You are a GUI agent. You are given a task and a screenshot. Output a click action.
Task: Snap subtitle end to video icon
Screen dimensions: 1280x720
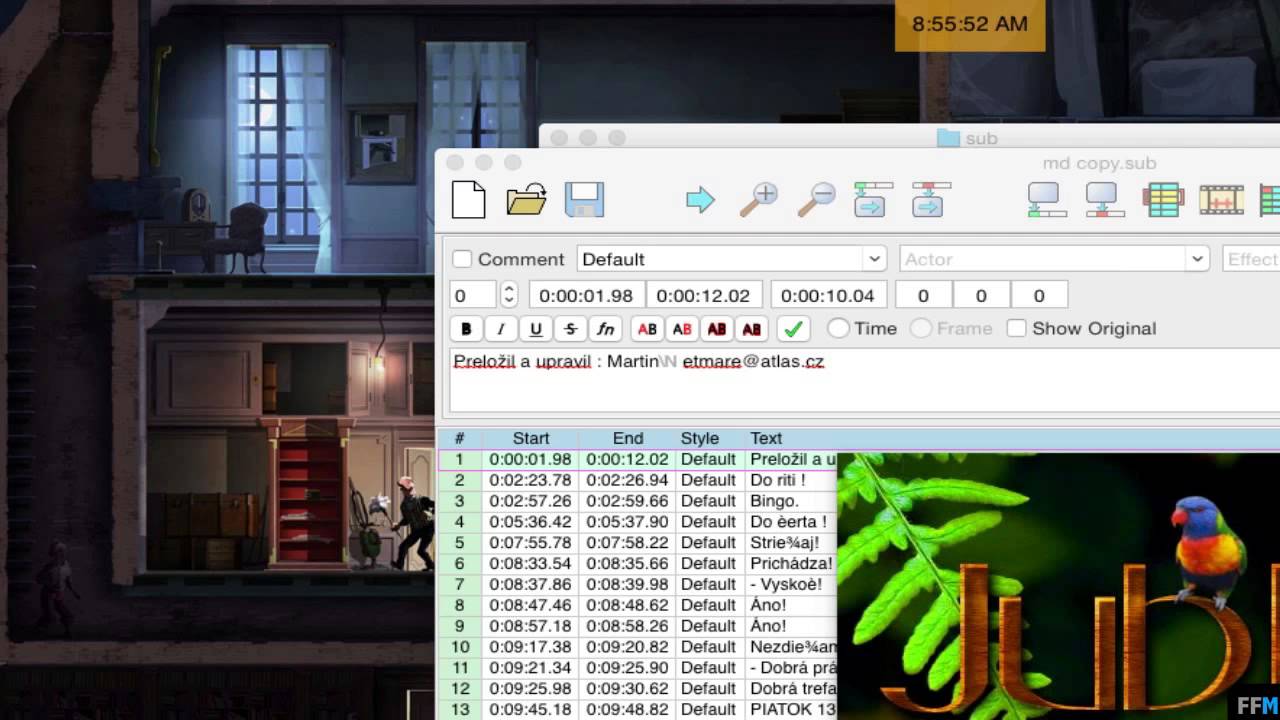pyautogui.click(x=1105, y=200)
